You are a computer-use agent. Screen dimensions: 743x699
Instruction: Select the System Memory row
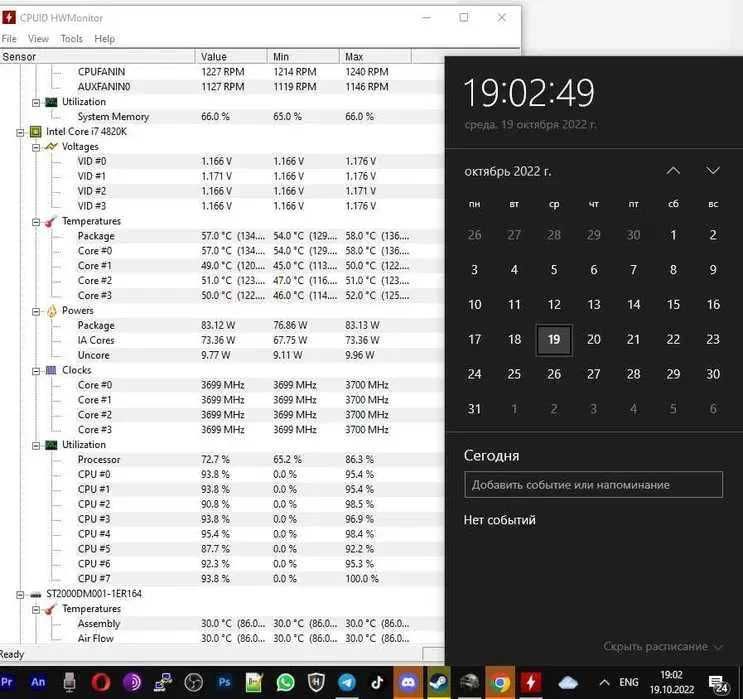(222, 117)
